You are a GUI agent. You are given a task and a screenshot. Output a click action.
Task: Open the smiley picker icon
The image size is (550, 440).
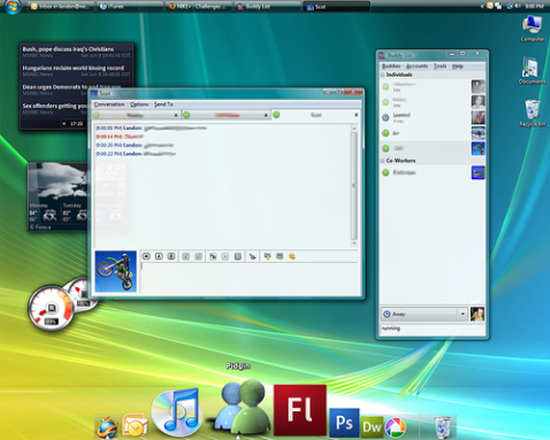(292, 256)
